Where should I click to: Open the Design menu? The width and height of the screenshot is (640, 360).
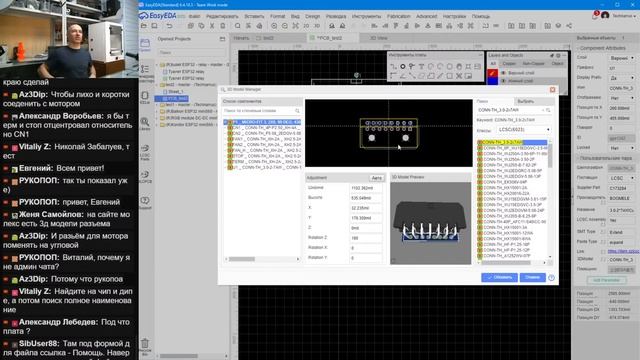pyautogui.click(x=312, y=16)
